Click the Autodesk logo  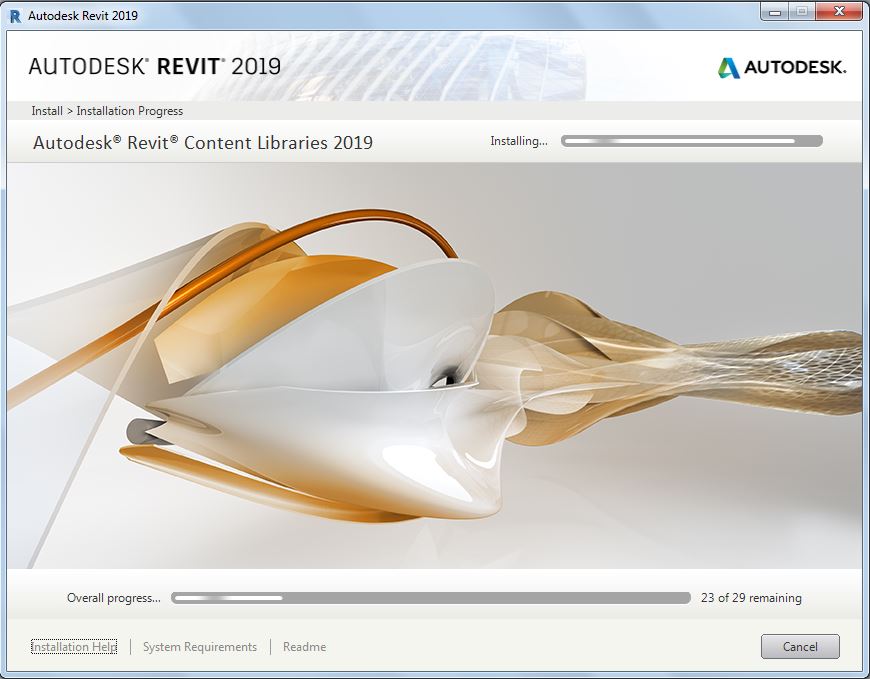tap(782, 68)
